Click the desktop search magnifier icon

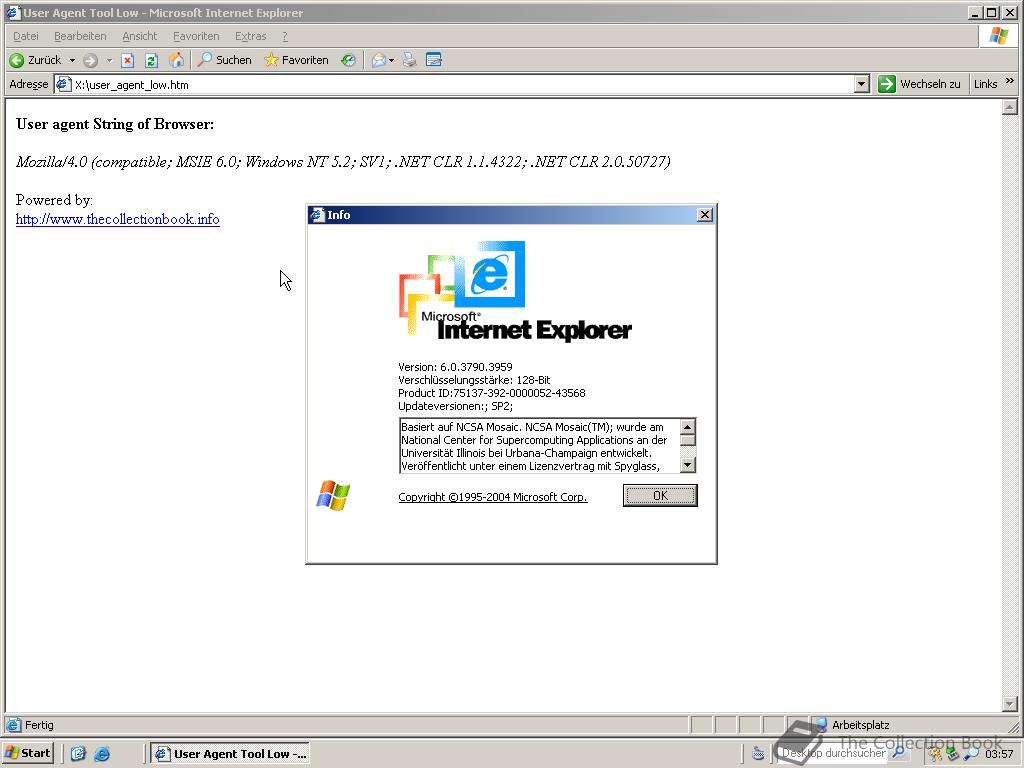(899, 753)
